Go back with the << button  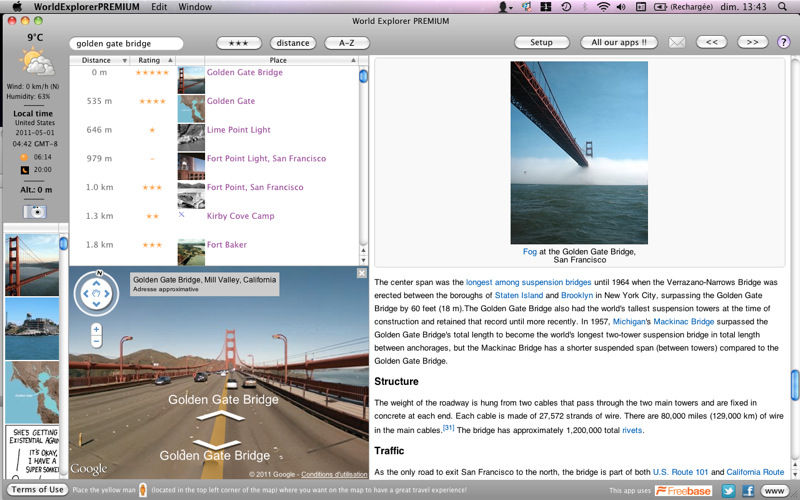point(712,42)
